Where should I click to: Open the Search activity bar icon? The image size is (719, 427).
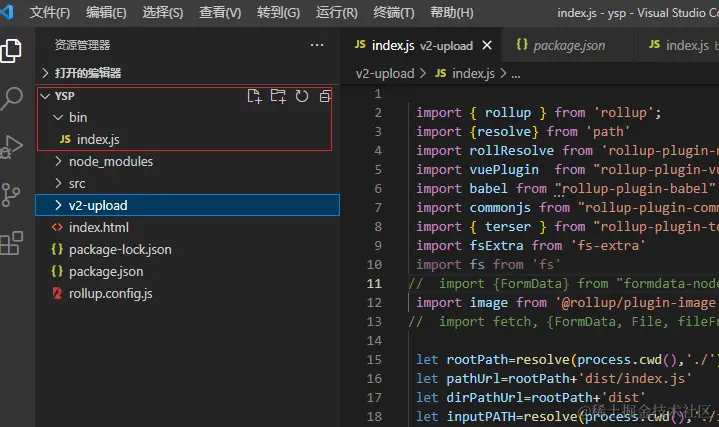[x=12, y=98]
